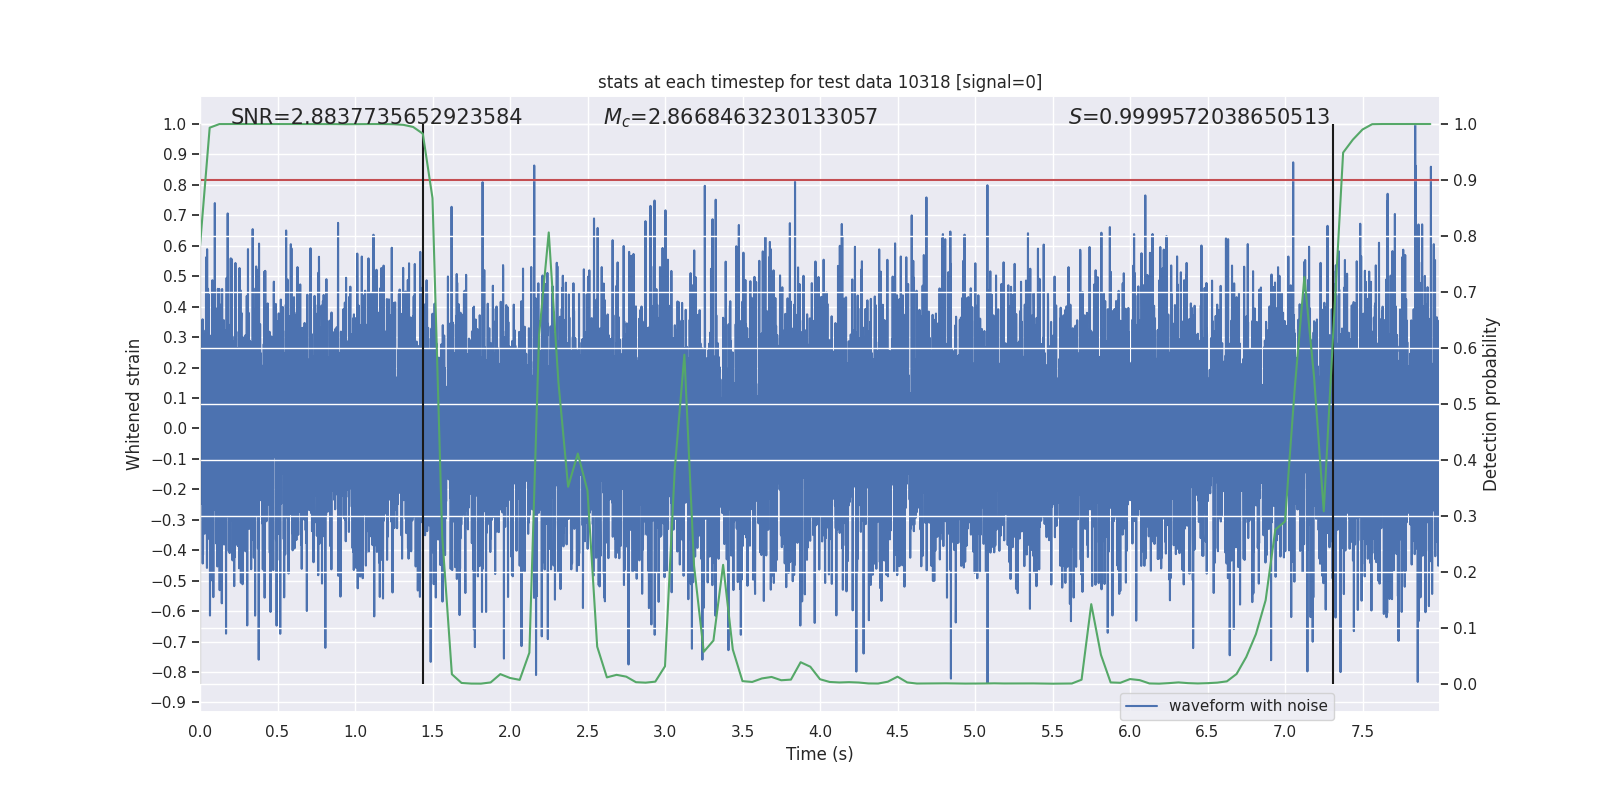Click the green probability peak near 2.25 s

[x=549, y=233]
